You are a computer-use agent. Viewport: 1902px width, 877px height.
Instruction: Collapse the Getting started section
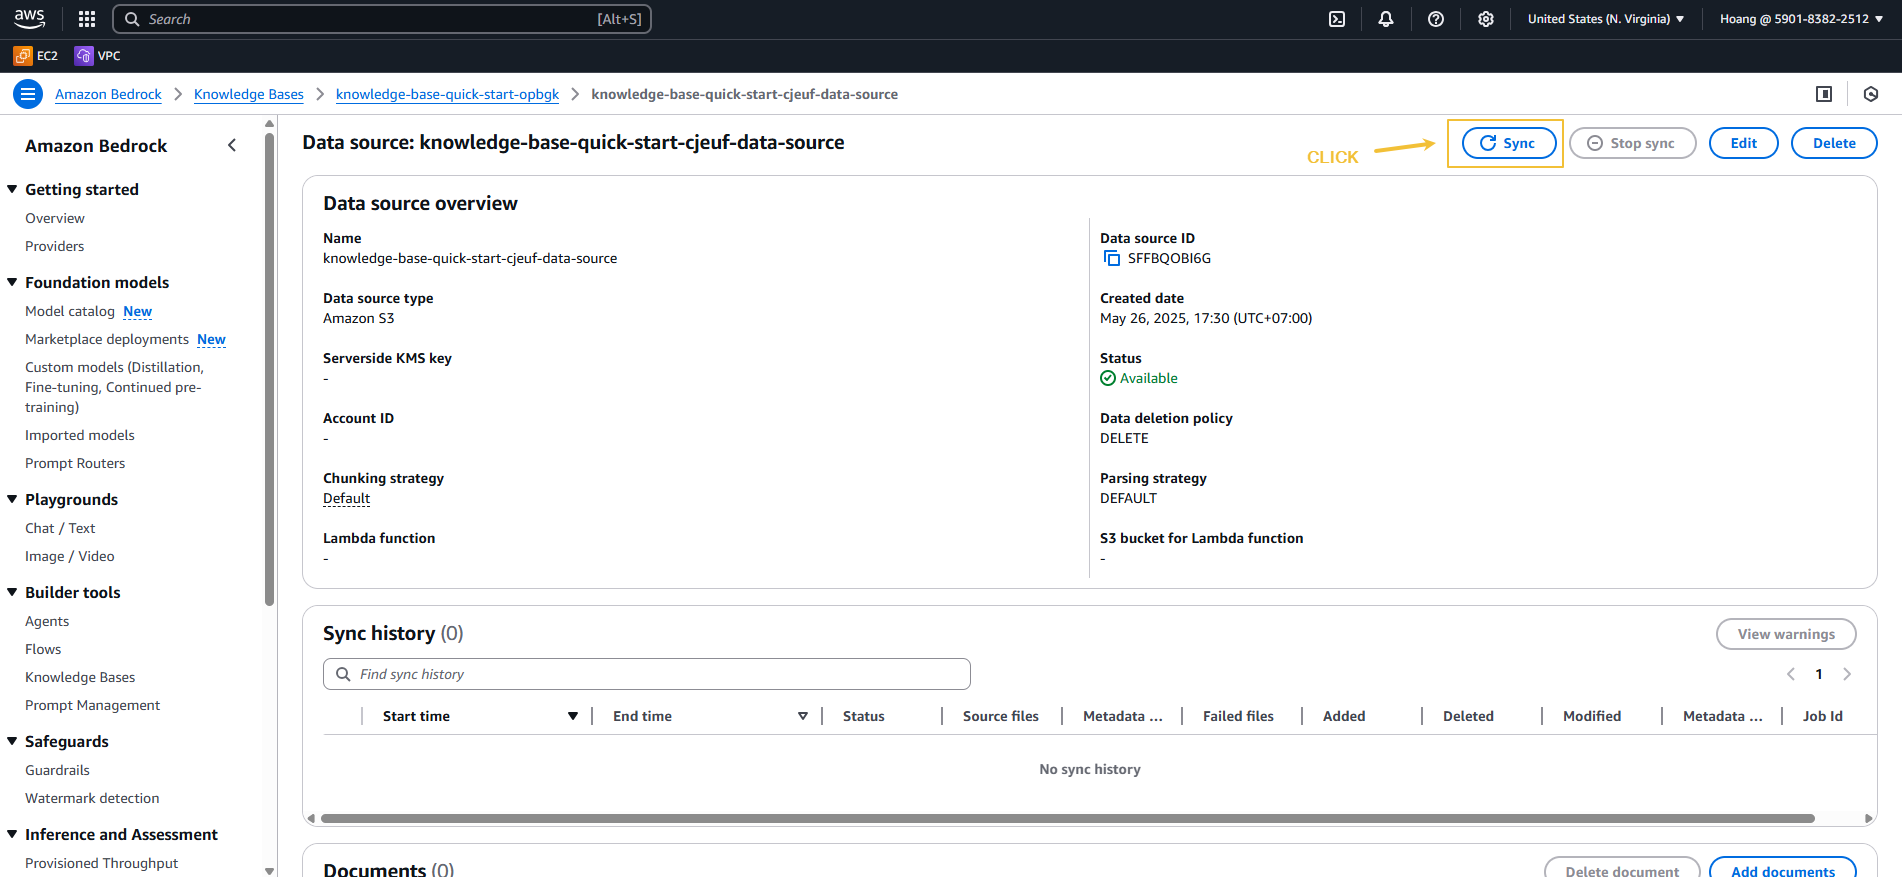click(13, 189)
